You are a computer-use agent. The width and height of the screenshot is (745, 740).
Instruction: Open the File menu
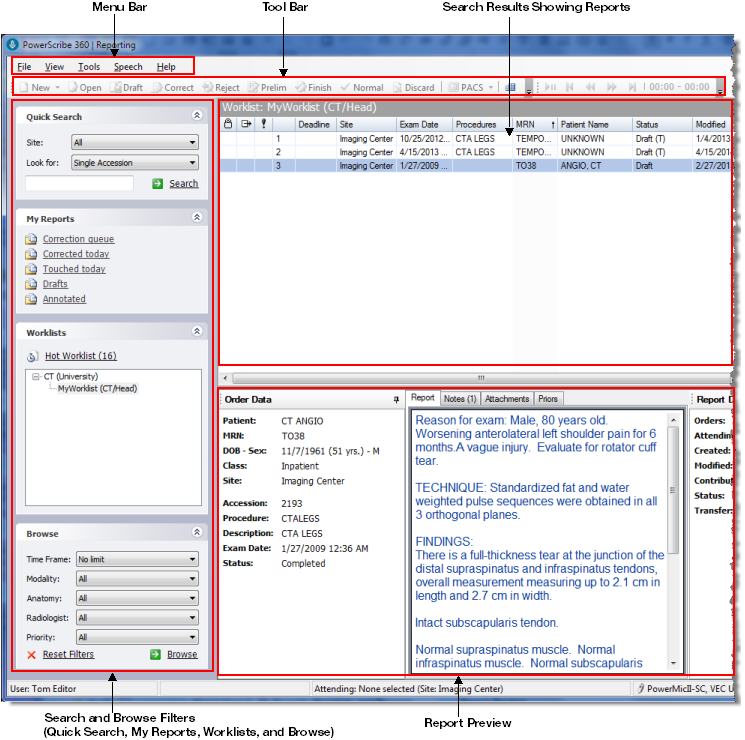24,67
